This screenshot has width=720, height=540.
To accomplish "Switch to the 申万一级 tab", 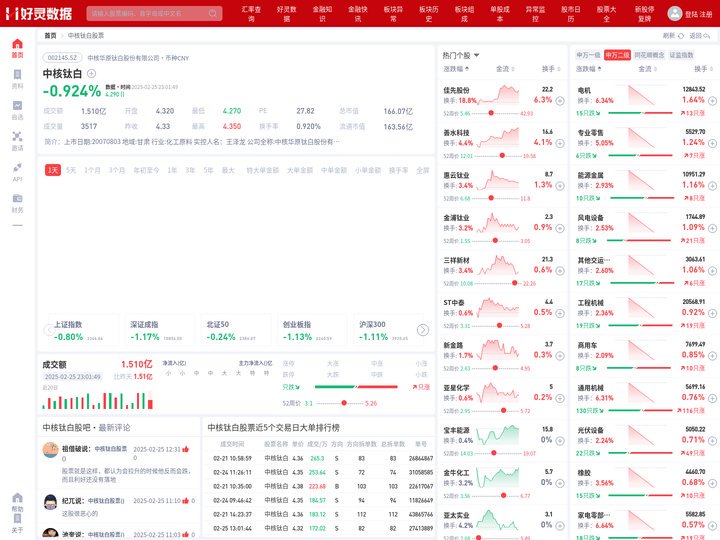I will (588, 55).
